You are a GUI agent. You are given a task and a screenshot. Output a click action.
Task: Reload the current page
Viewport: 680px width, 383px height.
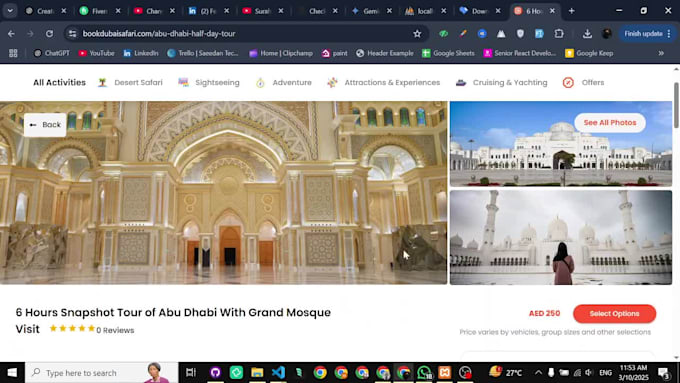pos(49,33)
